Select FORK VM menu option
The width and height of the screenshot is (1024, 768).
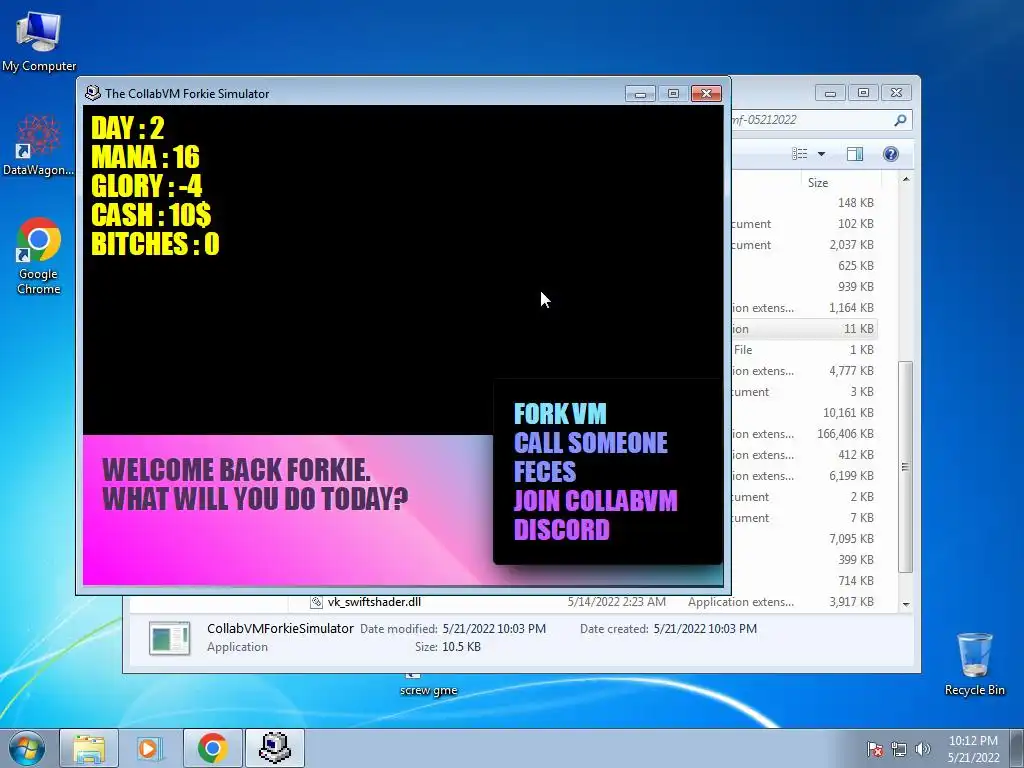click(x=560, y=413)
